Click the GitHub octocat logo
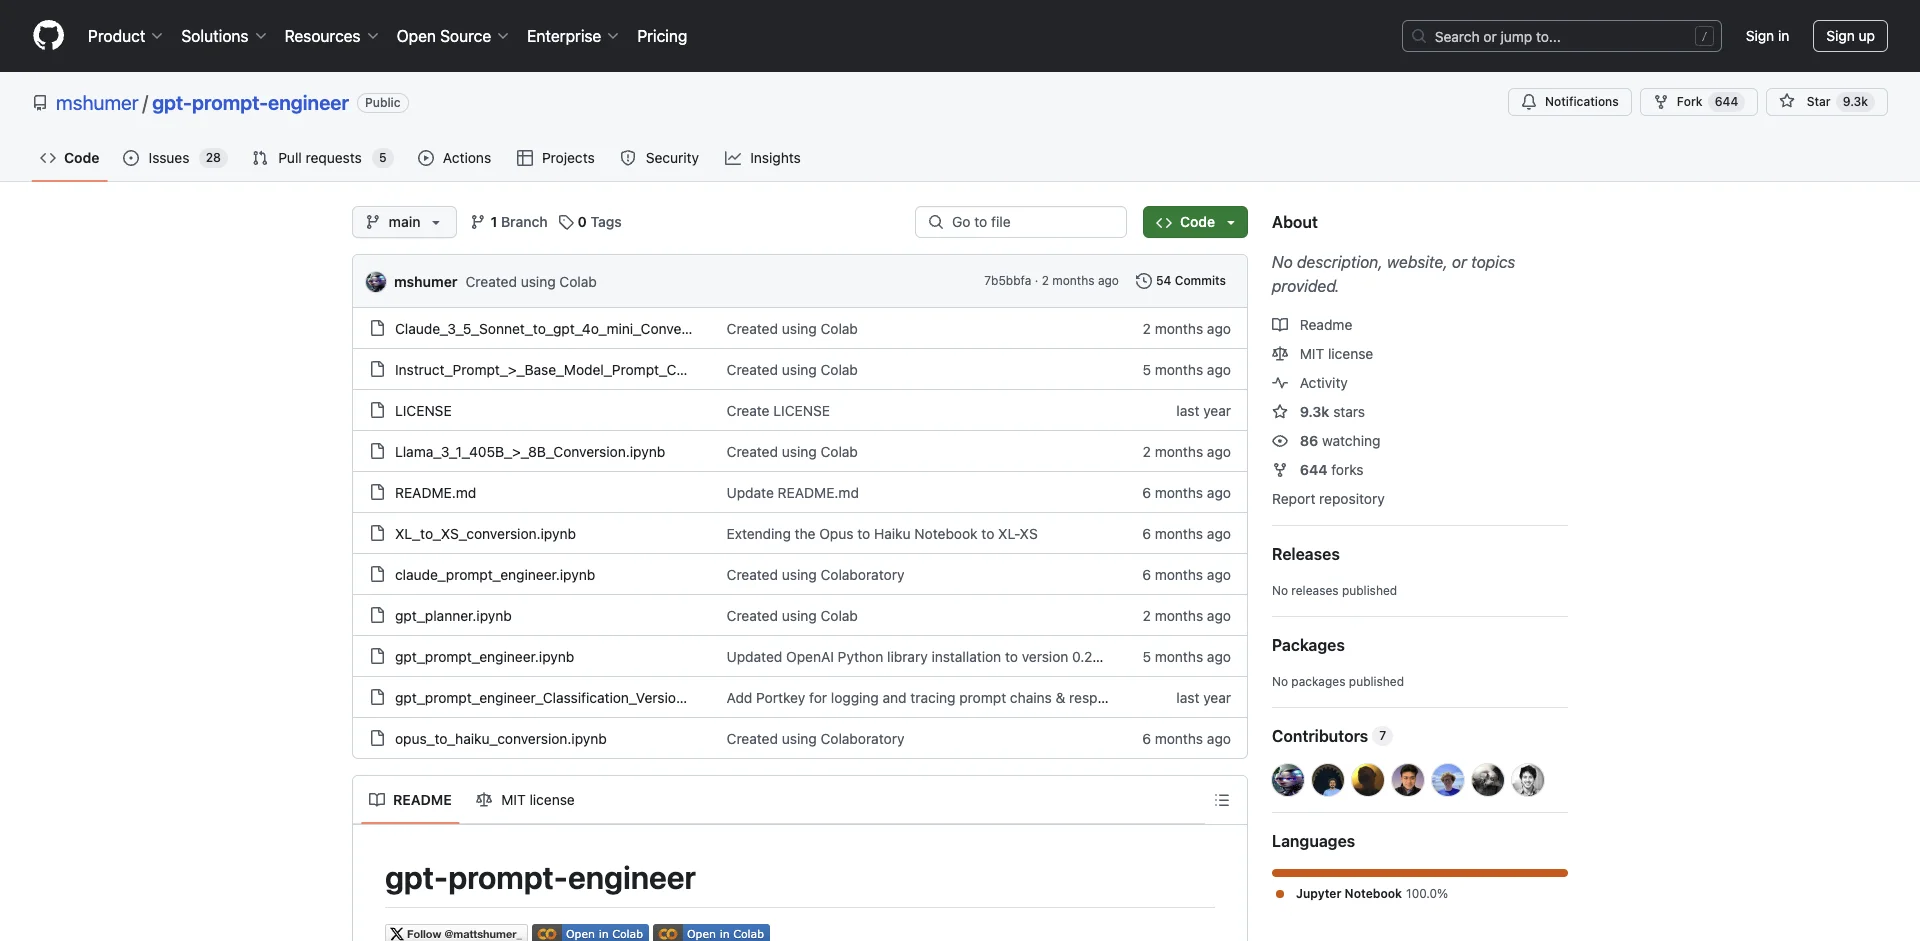1920x941 pixels. pyautogui.click(x=48, y=36)
